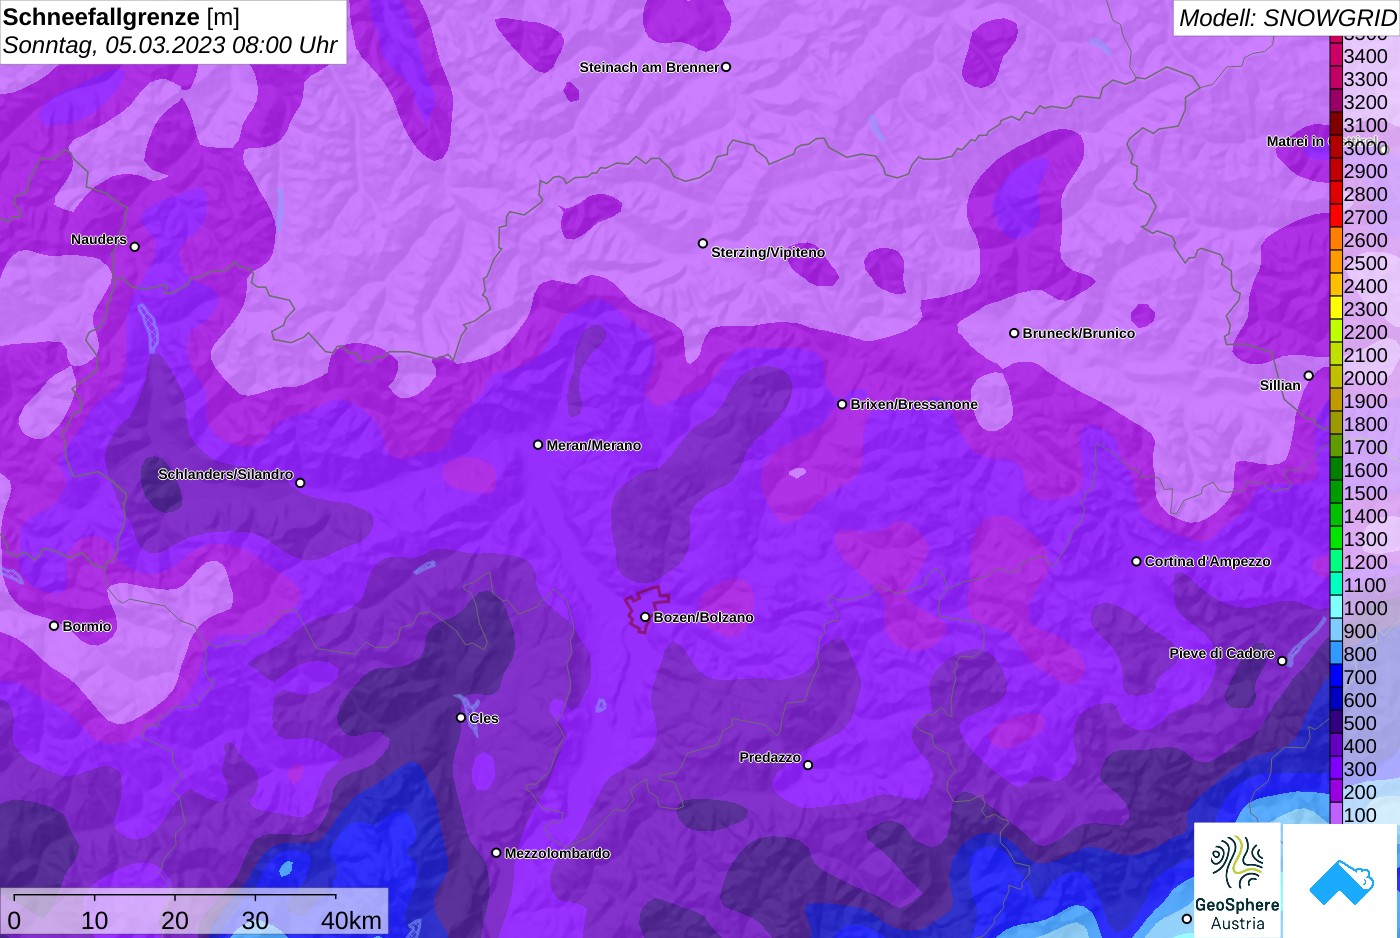This screenshot has width=1400, height=938.
Task: Click the GeoSphere Austria logo
Action: (1238, 881)
